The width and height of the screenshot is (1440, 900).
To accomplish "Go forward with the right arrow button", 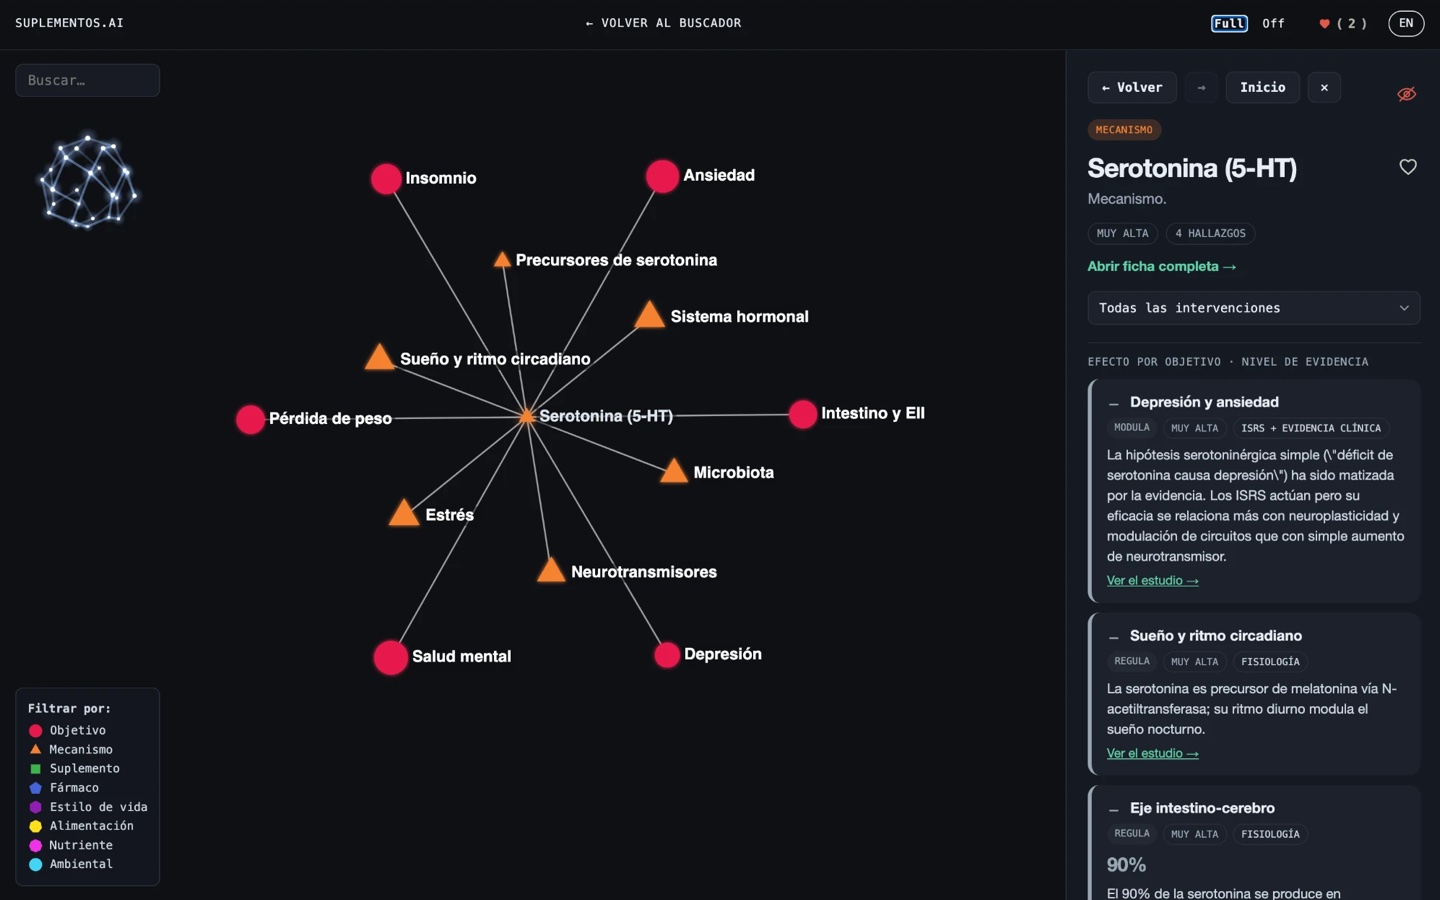I will (1201, 88).
